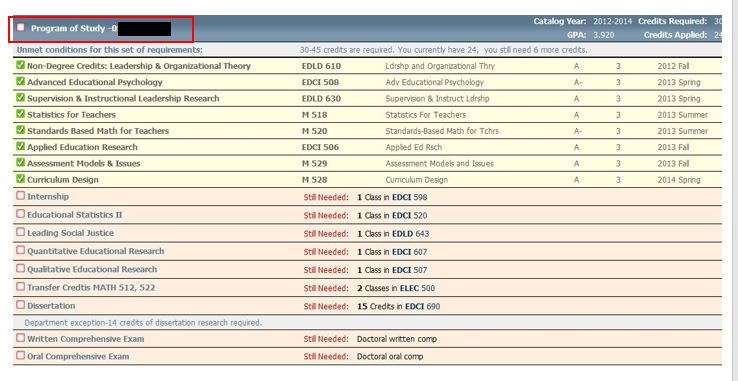Click the department exception dissertation note

pyautogui.click(x=143, y=323)
